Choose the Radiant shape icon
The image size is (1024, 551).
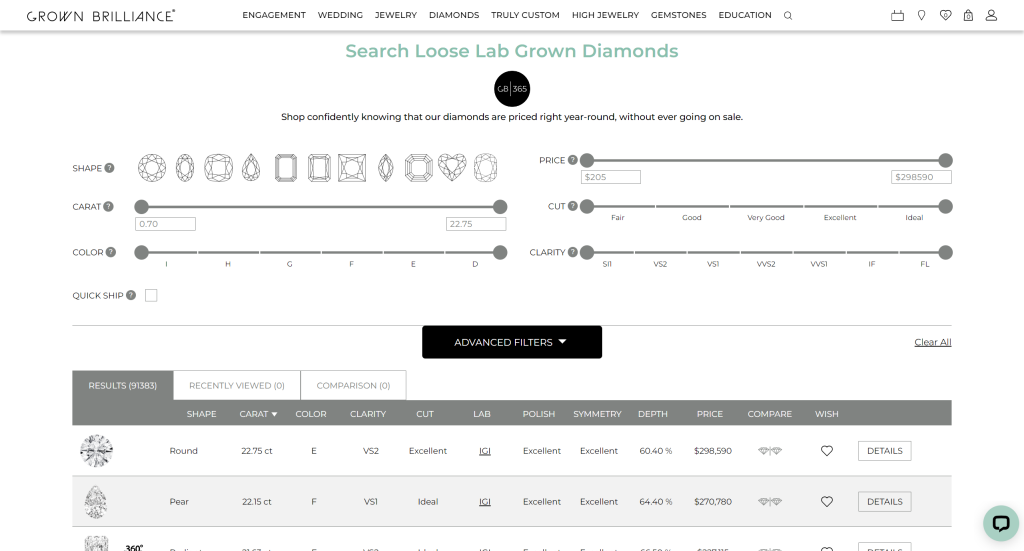(319, 168)
